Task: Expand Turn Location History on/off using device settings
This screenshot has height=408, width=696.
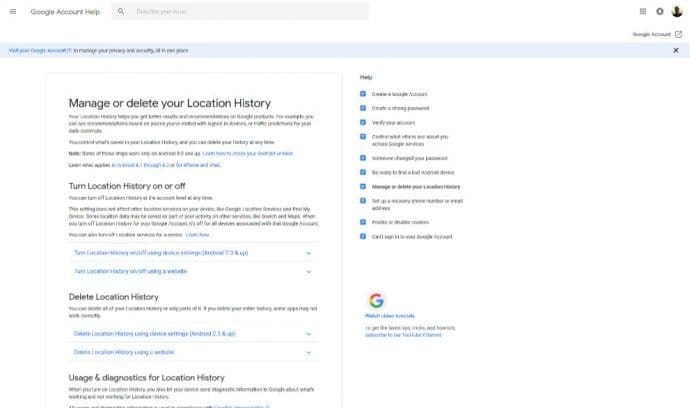Action: [193, 253]
